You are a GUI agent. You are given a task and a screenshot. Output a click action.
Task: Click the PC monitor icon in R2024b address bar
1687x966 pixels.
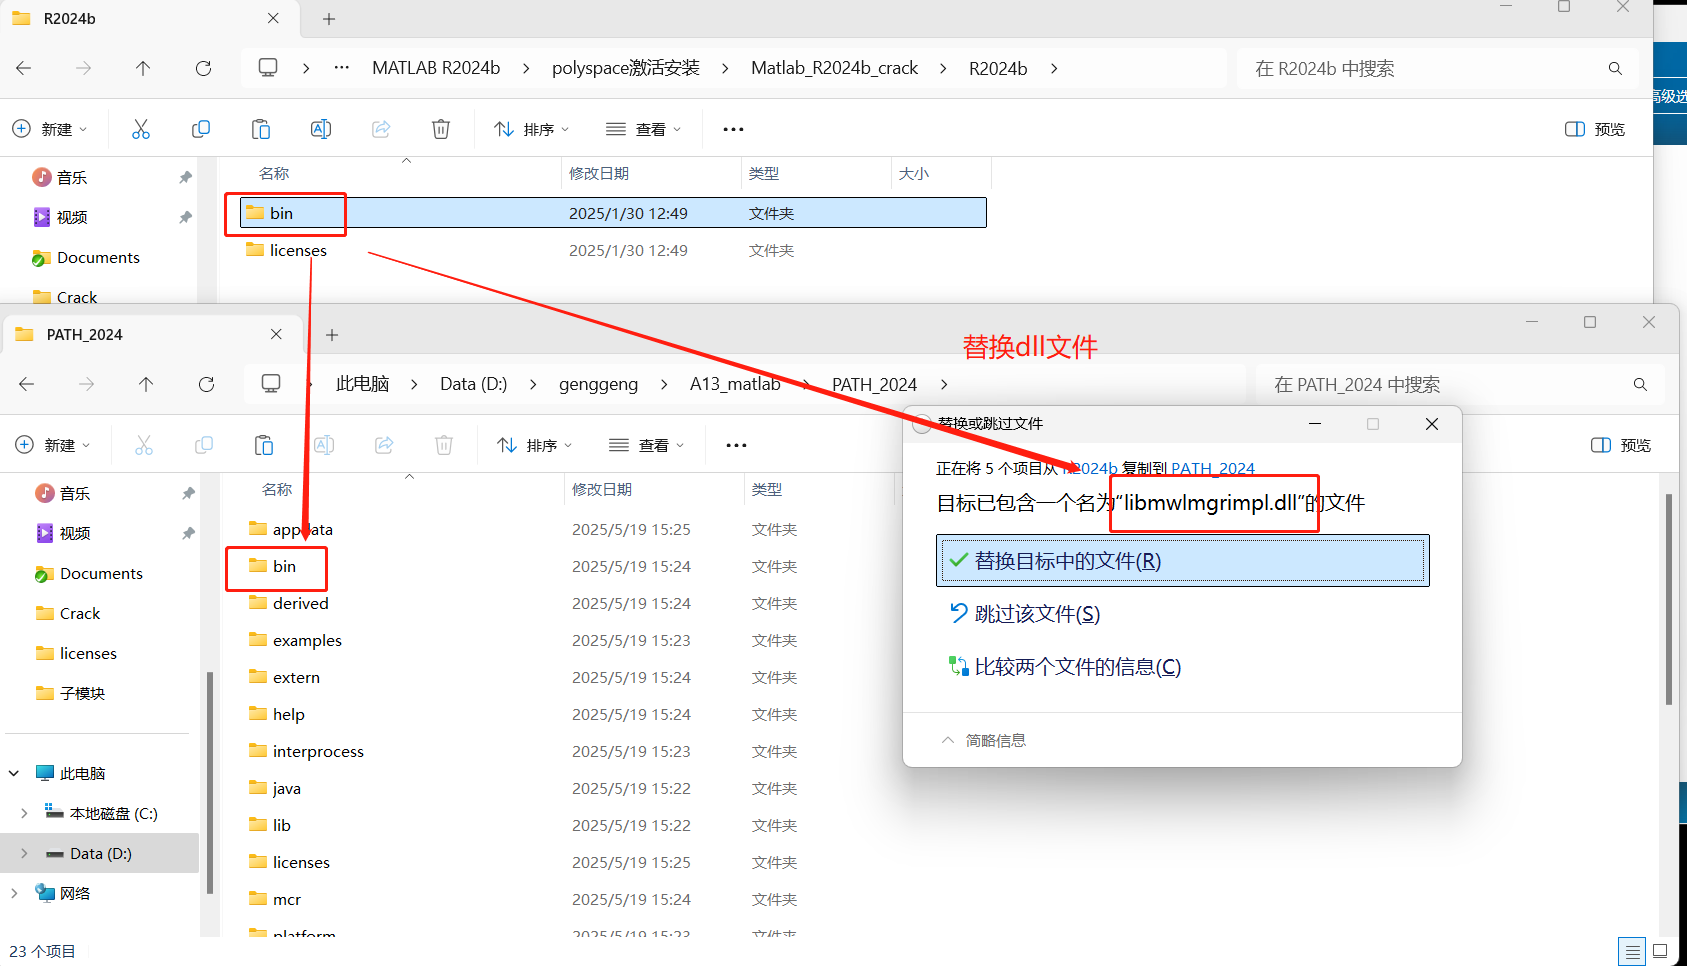(x=268, y=68)
